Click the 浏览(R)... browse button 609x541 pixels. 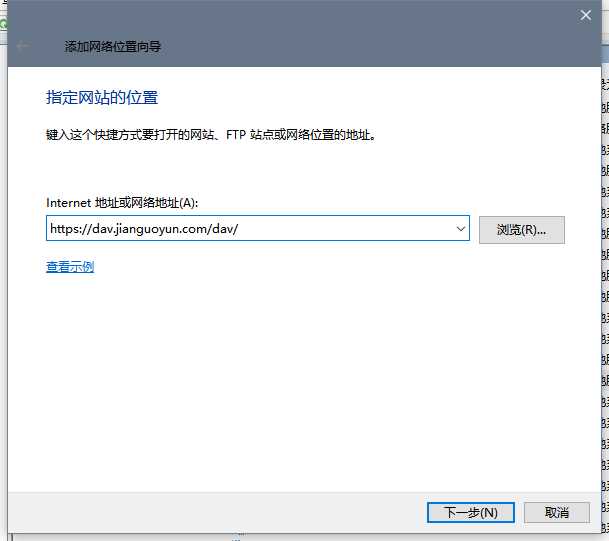coord(522,230)
